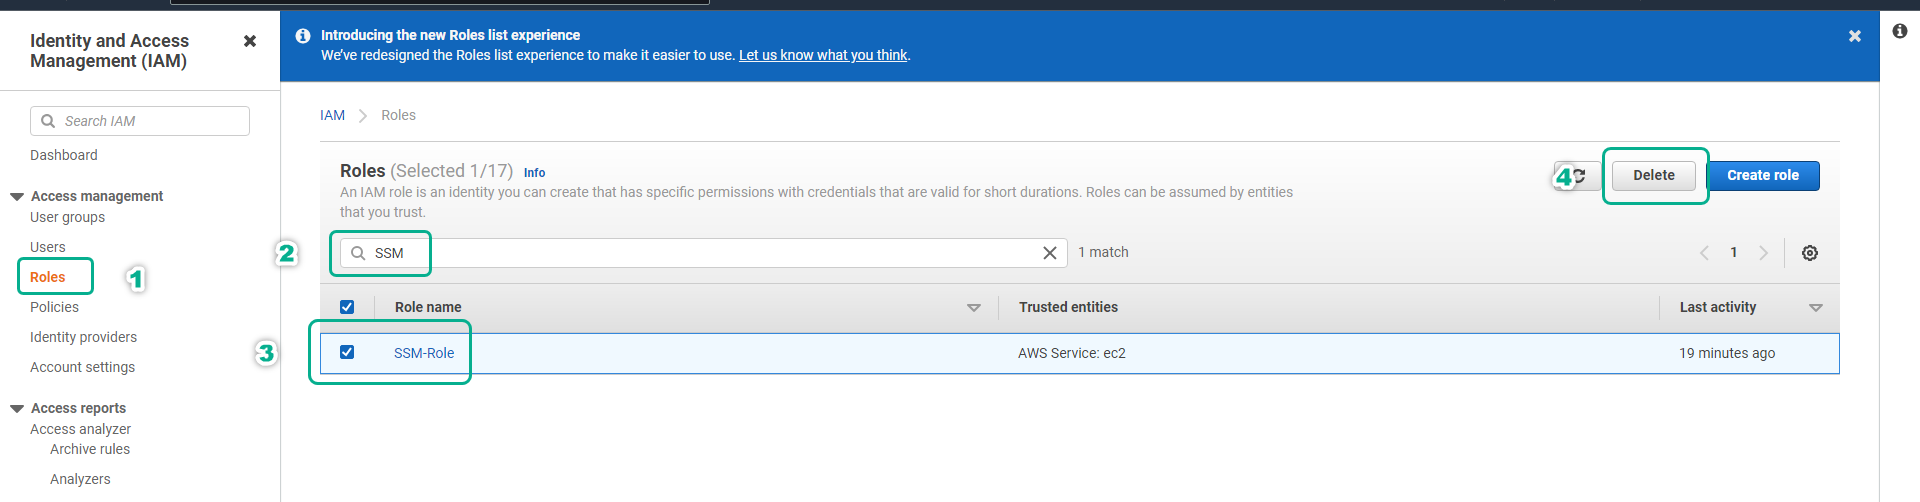
Task: Collapse the Access reports section
Action: pos(17,408)
